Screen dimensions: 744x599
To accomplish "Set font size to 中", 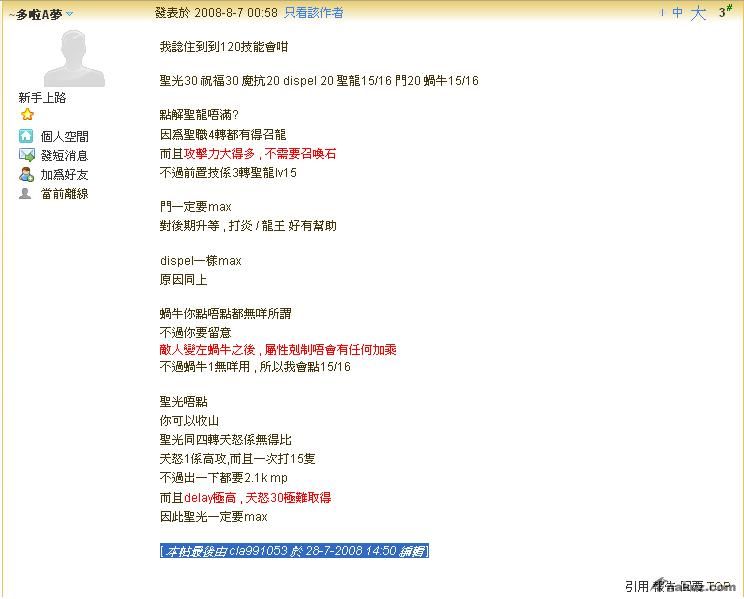I will [678, 13].
